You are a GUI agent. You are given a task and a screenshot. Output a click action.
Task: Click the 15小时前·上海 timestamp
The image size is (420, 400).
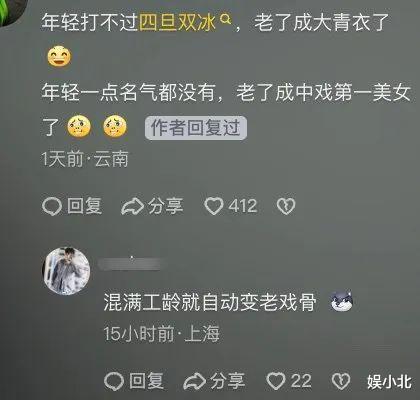coord(161,334)
